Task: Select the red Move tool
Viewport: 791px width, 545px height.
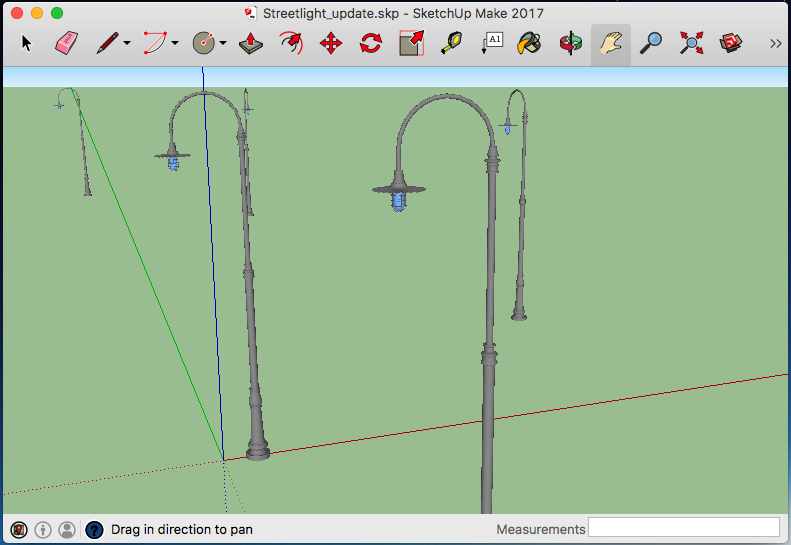Action: tap(331, 43)
